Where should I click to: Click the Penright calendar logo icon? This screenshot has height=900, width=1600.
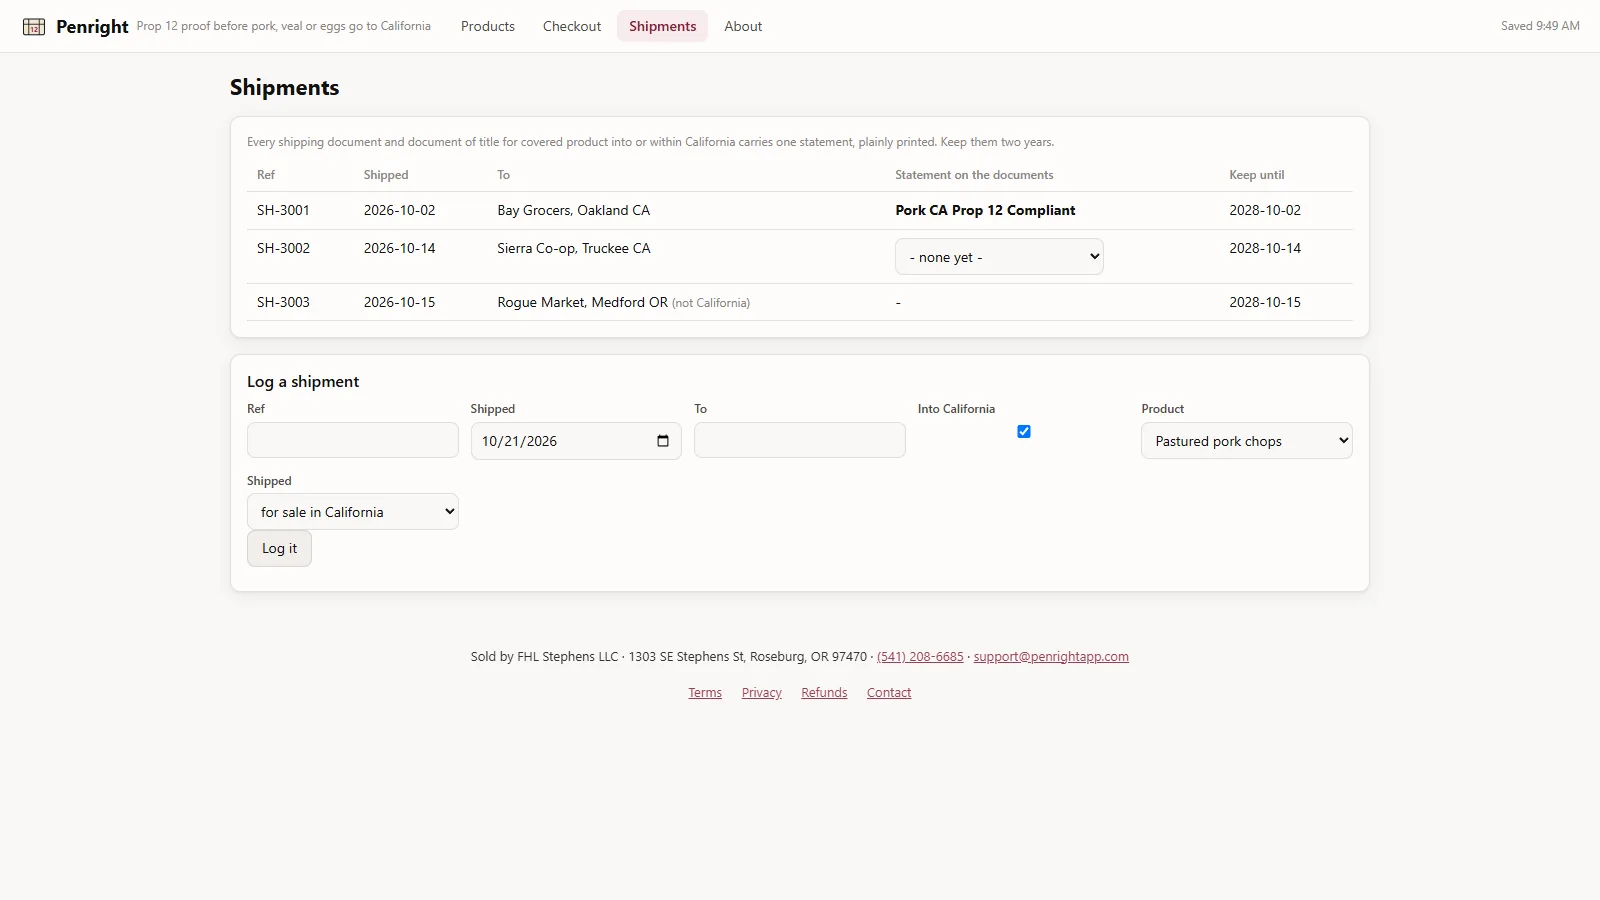click(34, 27)
